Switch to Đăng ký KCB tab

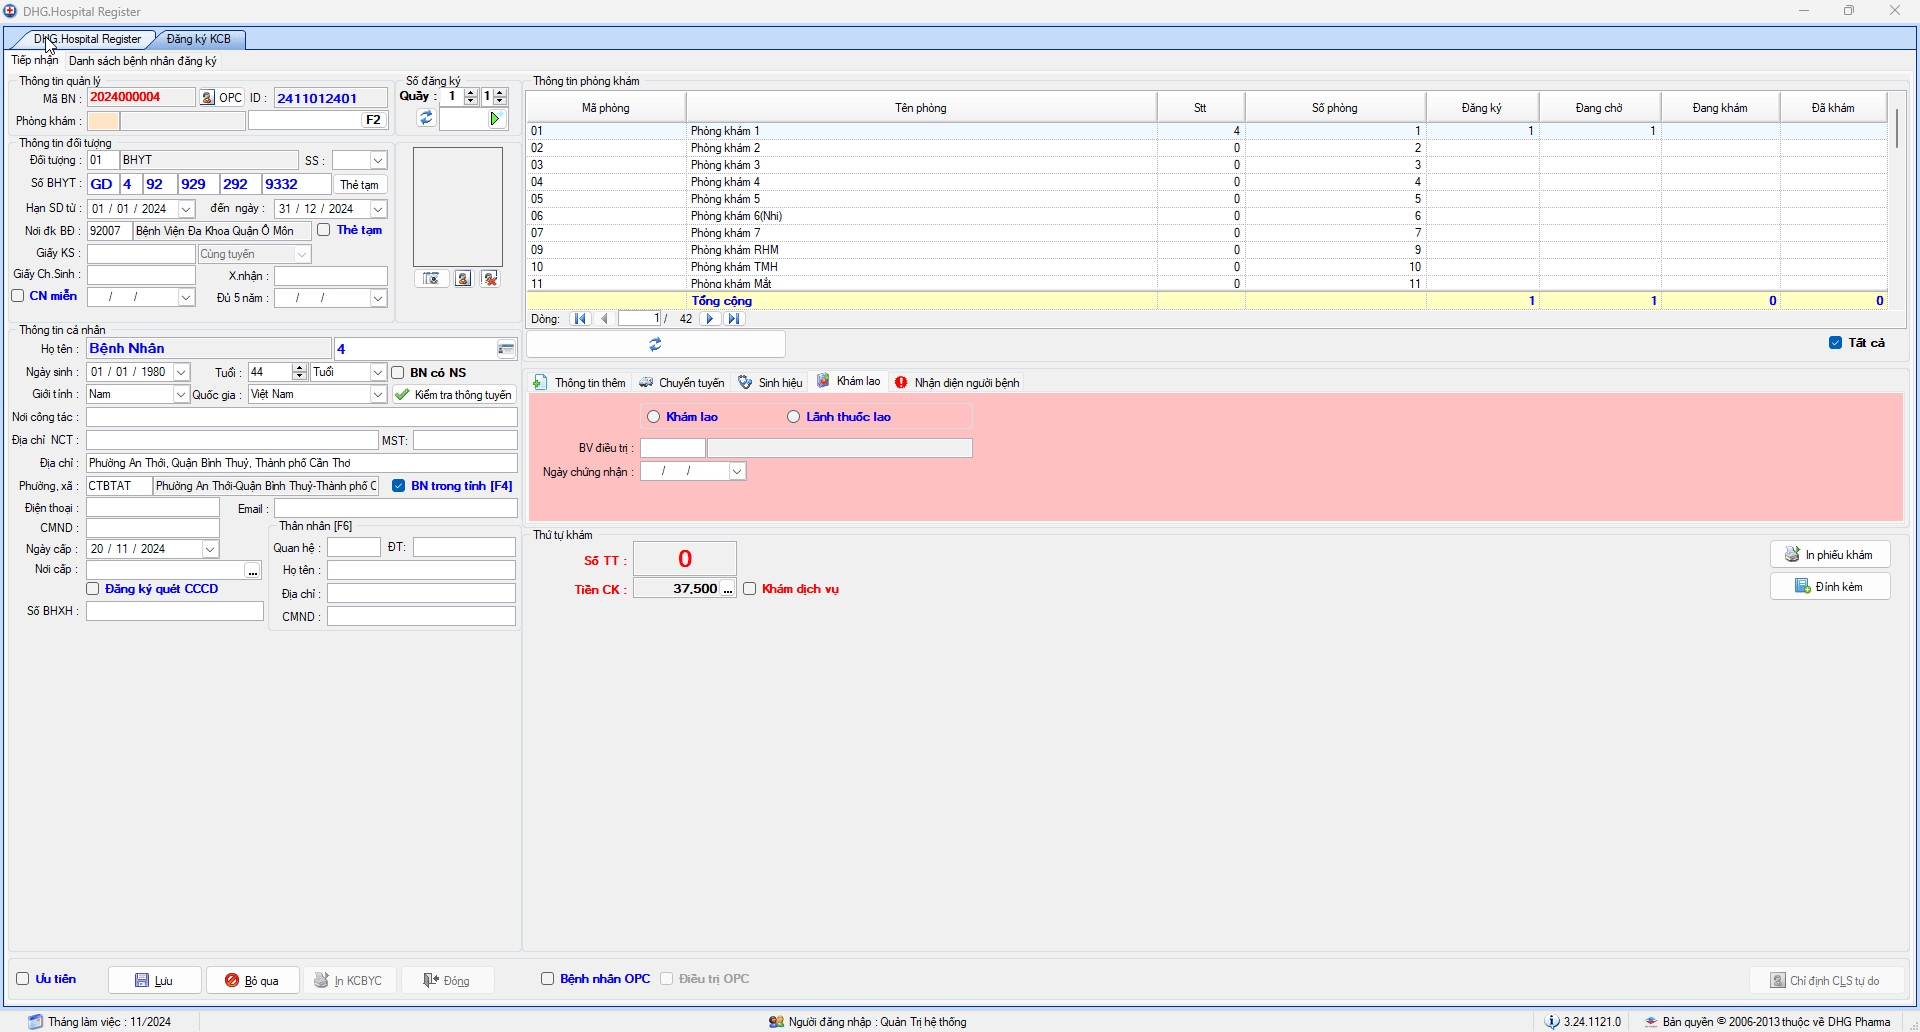click(x=199, y=39)
